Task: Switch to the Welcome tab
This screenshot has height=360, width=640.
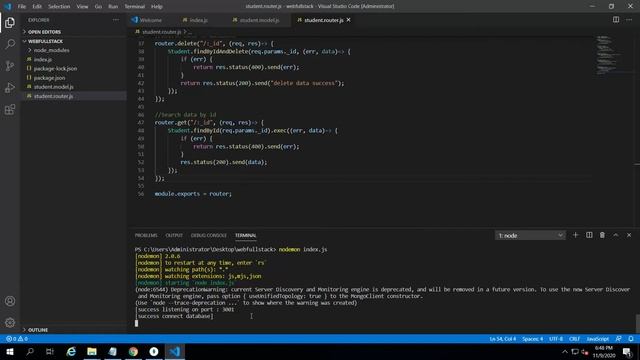Action: 151,20
